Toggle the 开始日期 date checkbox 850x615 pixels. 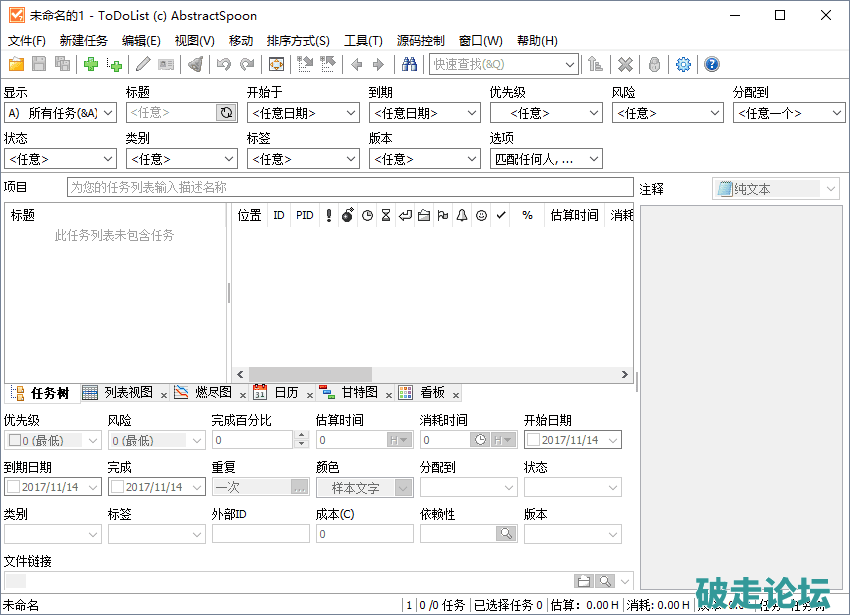pos(534,440)
